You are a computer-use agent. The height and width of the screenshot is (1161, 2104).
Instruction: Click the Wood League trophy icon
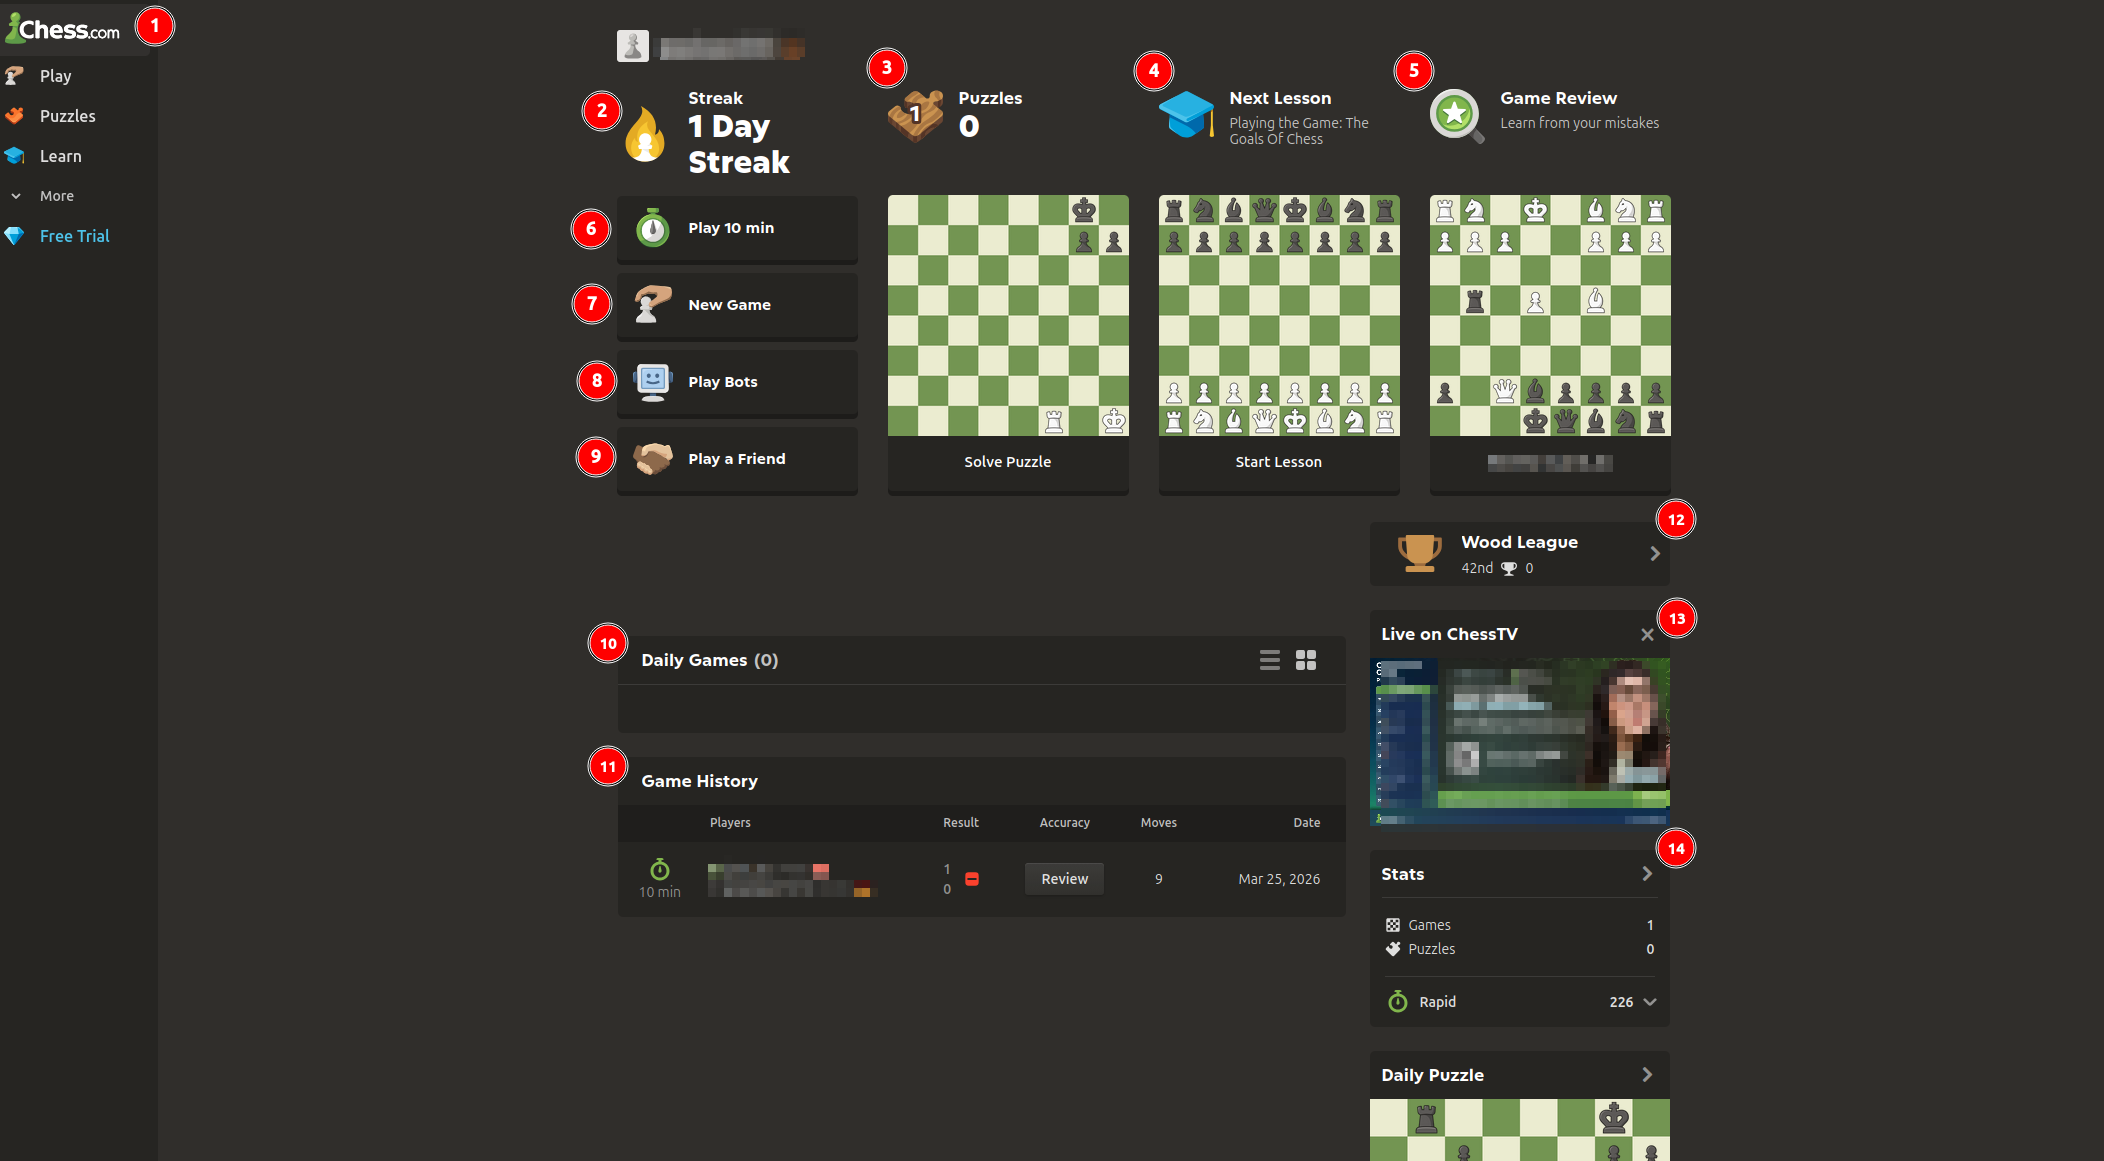1419,553
